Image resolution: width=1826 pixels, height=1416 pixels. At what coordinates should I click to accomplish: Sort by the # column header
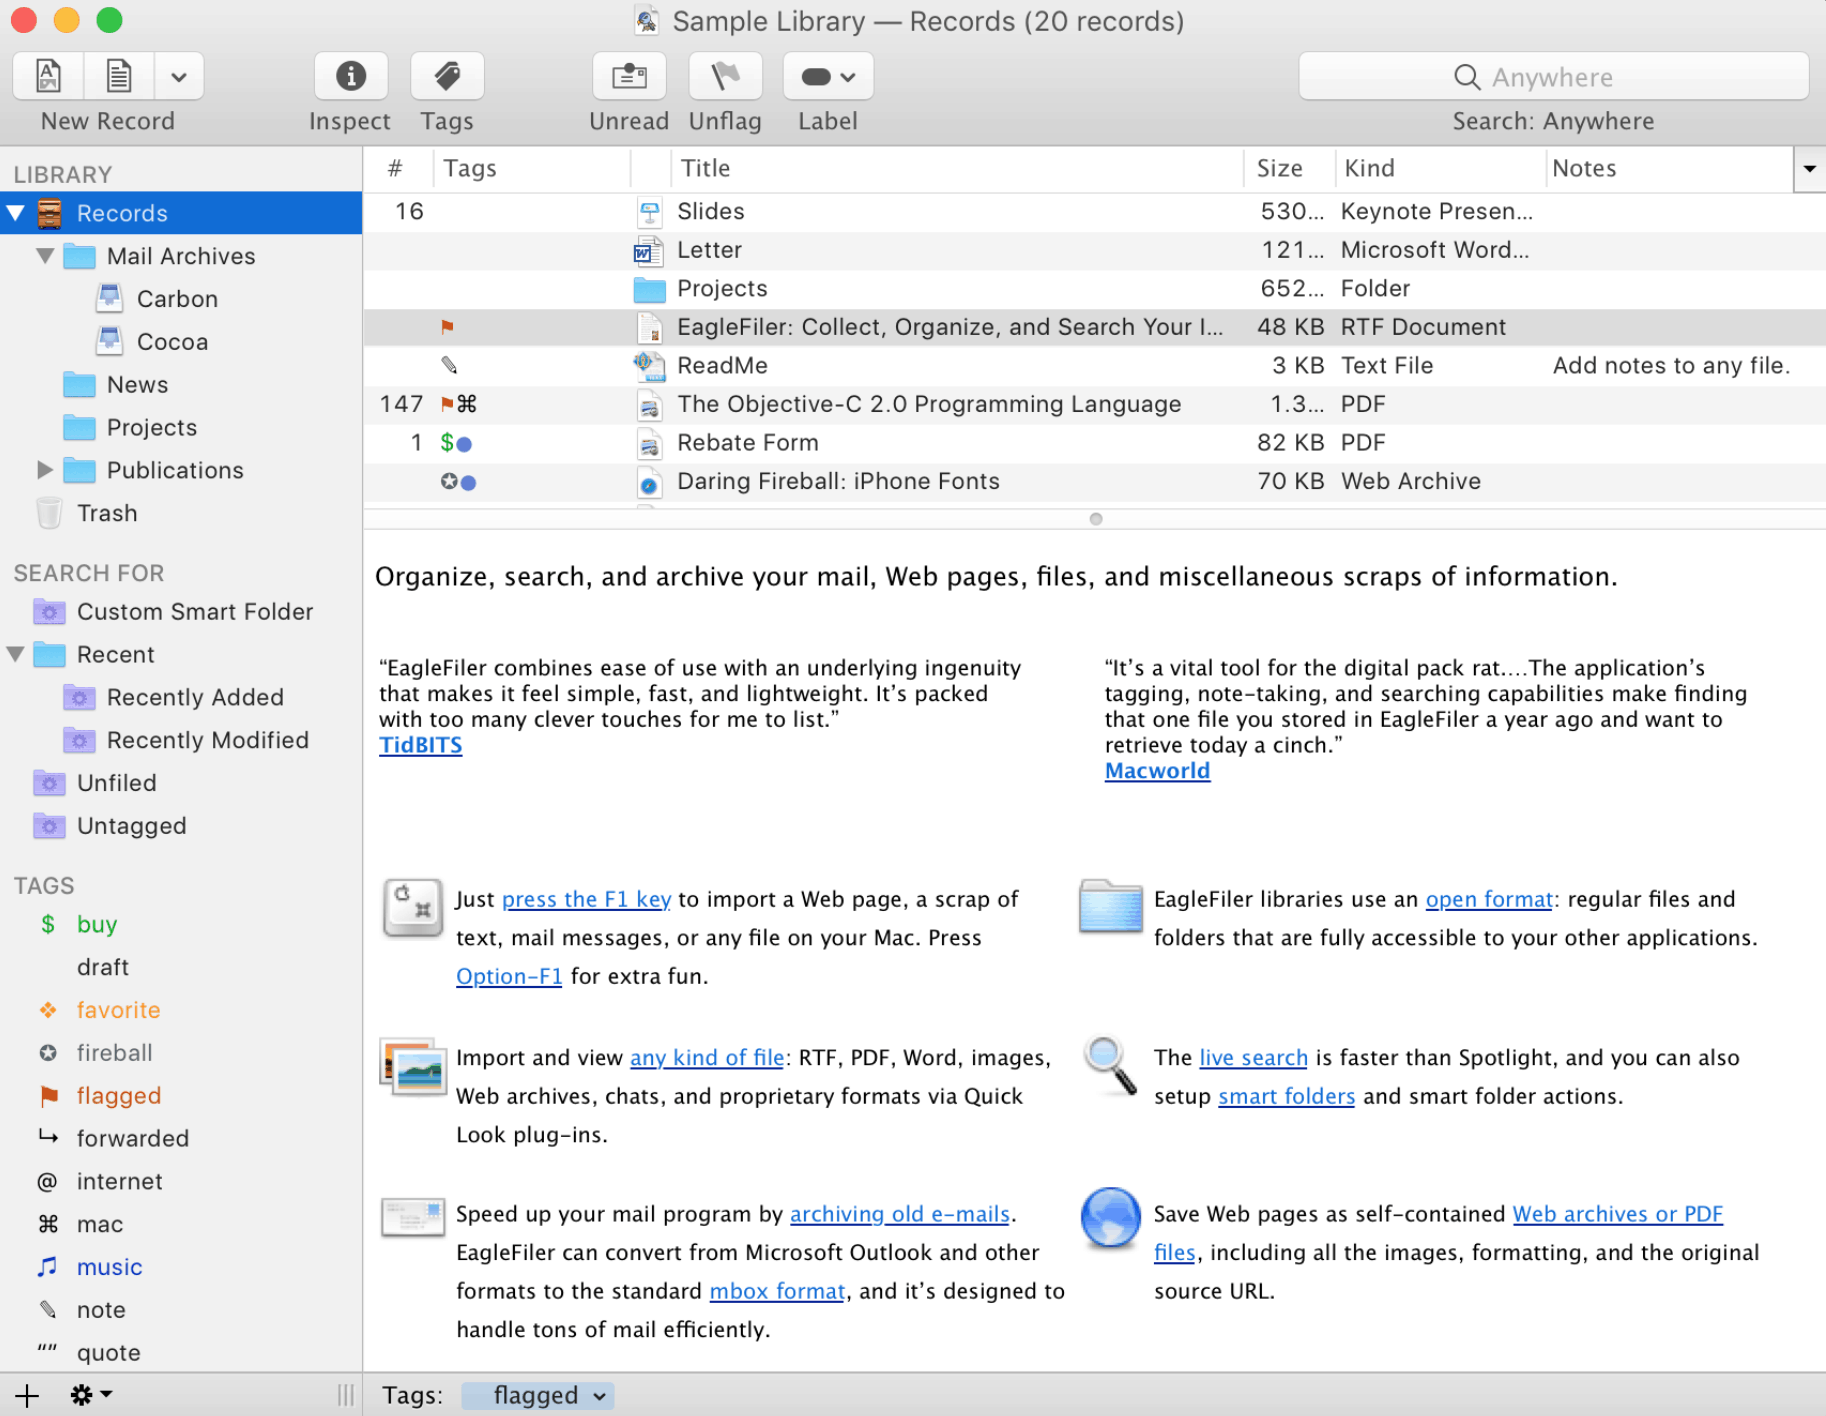tap(395, 168)
